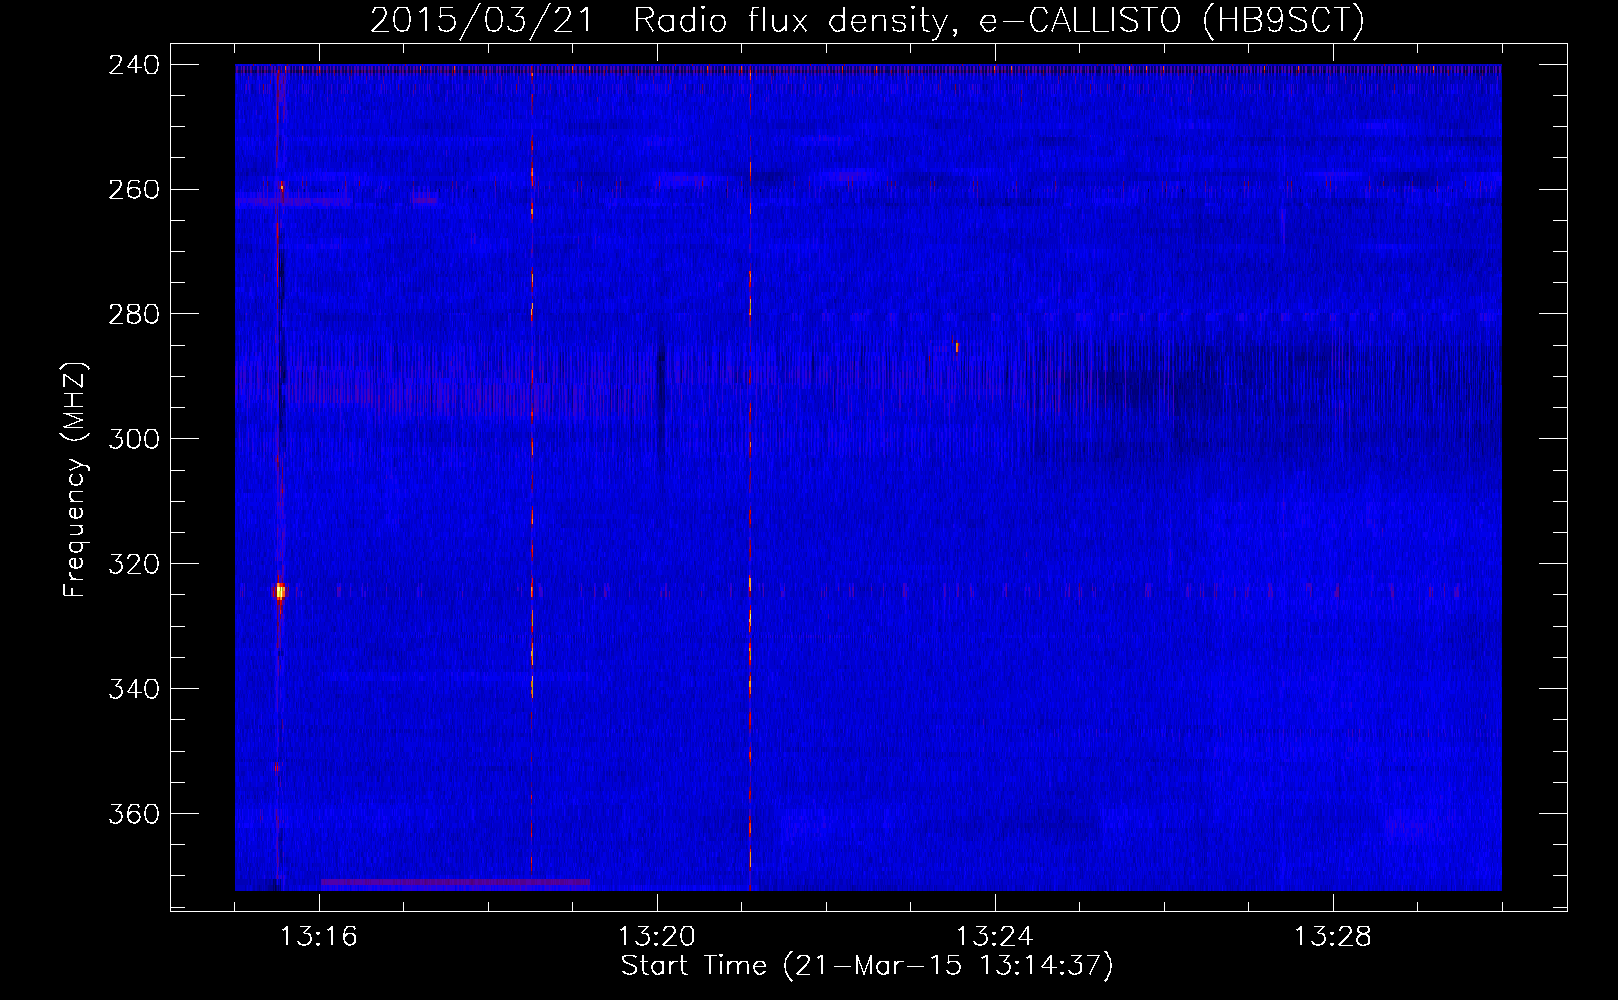This screenshot has height=1000, width=1618.
Task: Click the 240 frequency tick label
Action: tap(134, 64)
